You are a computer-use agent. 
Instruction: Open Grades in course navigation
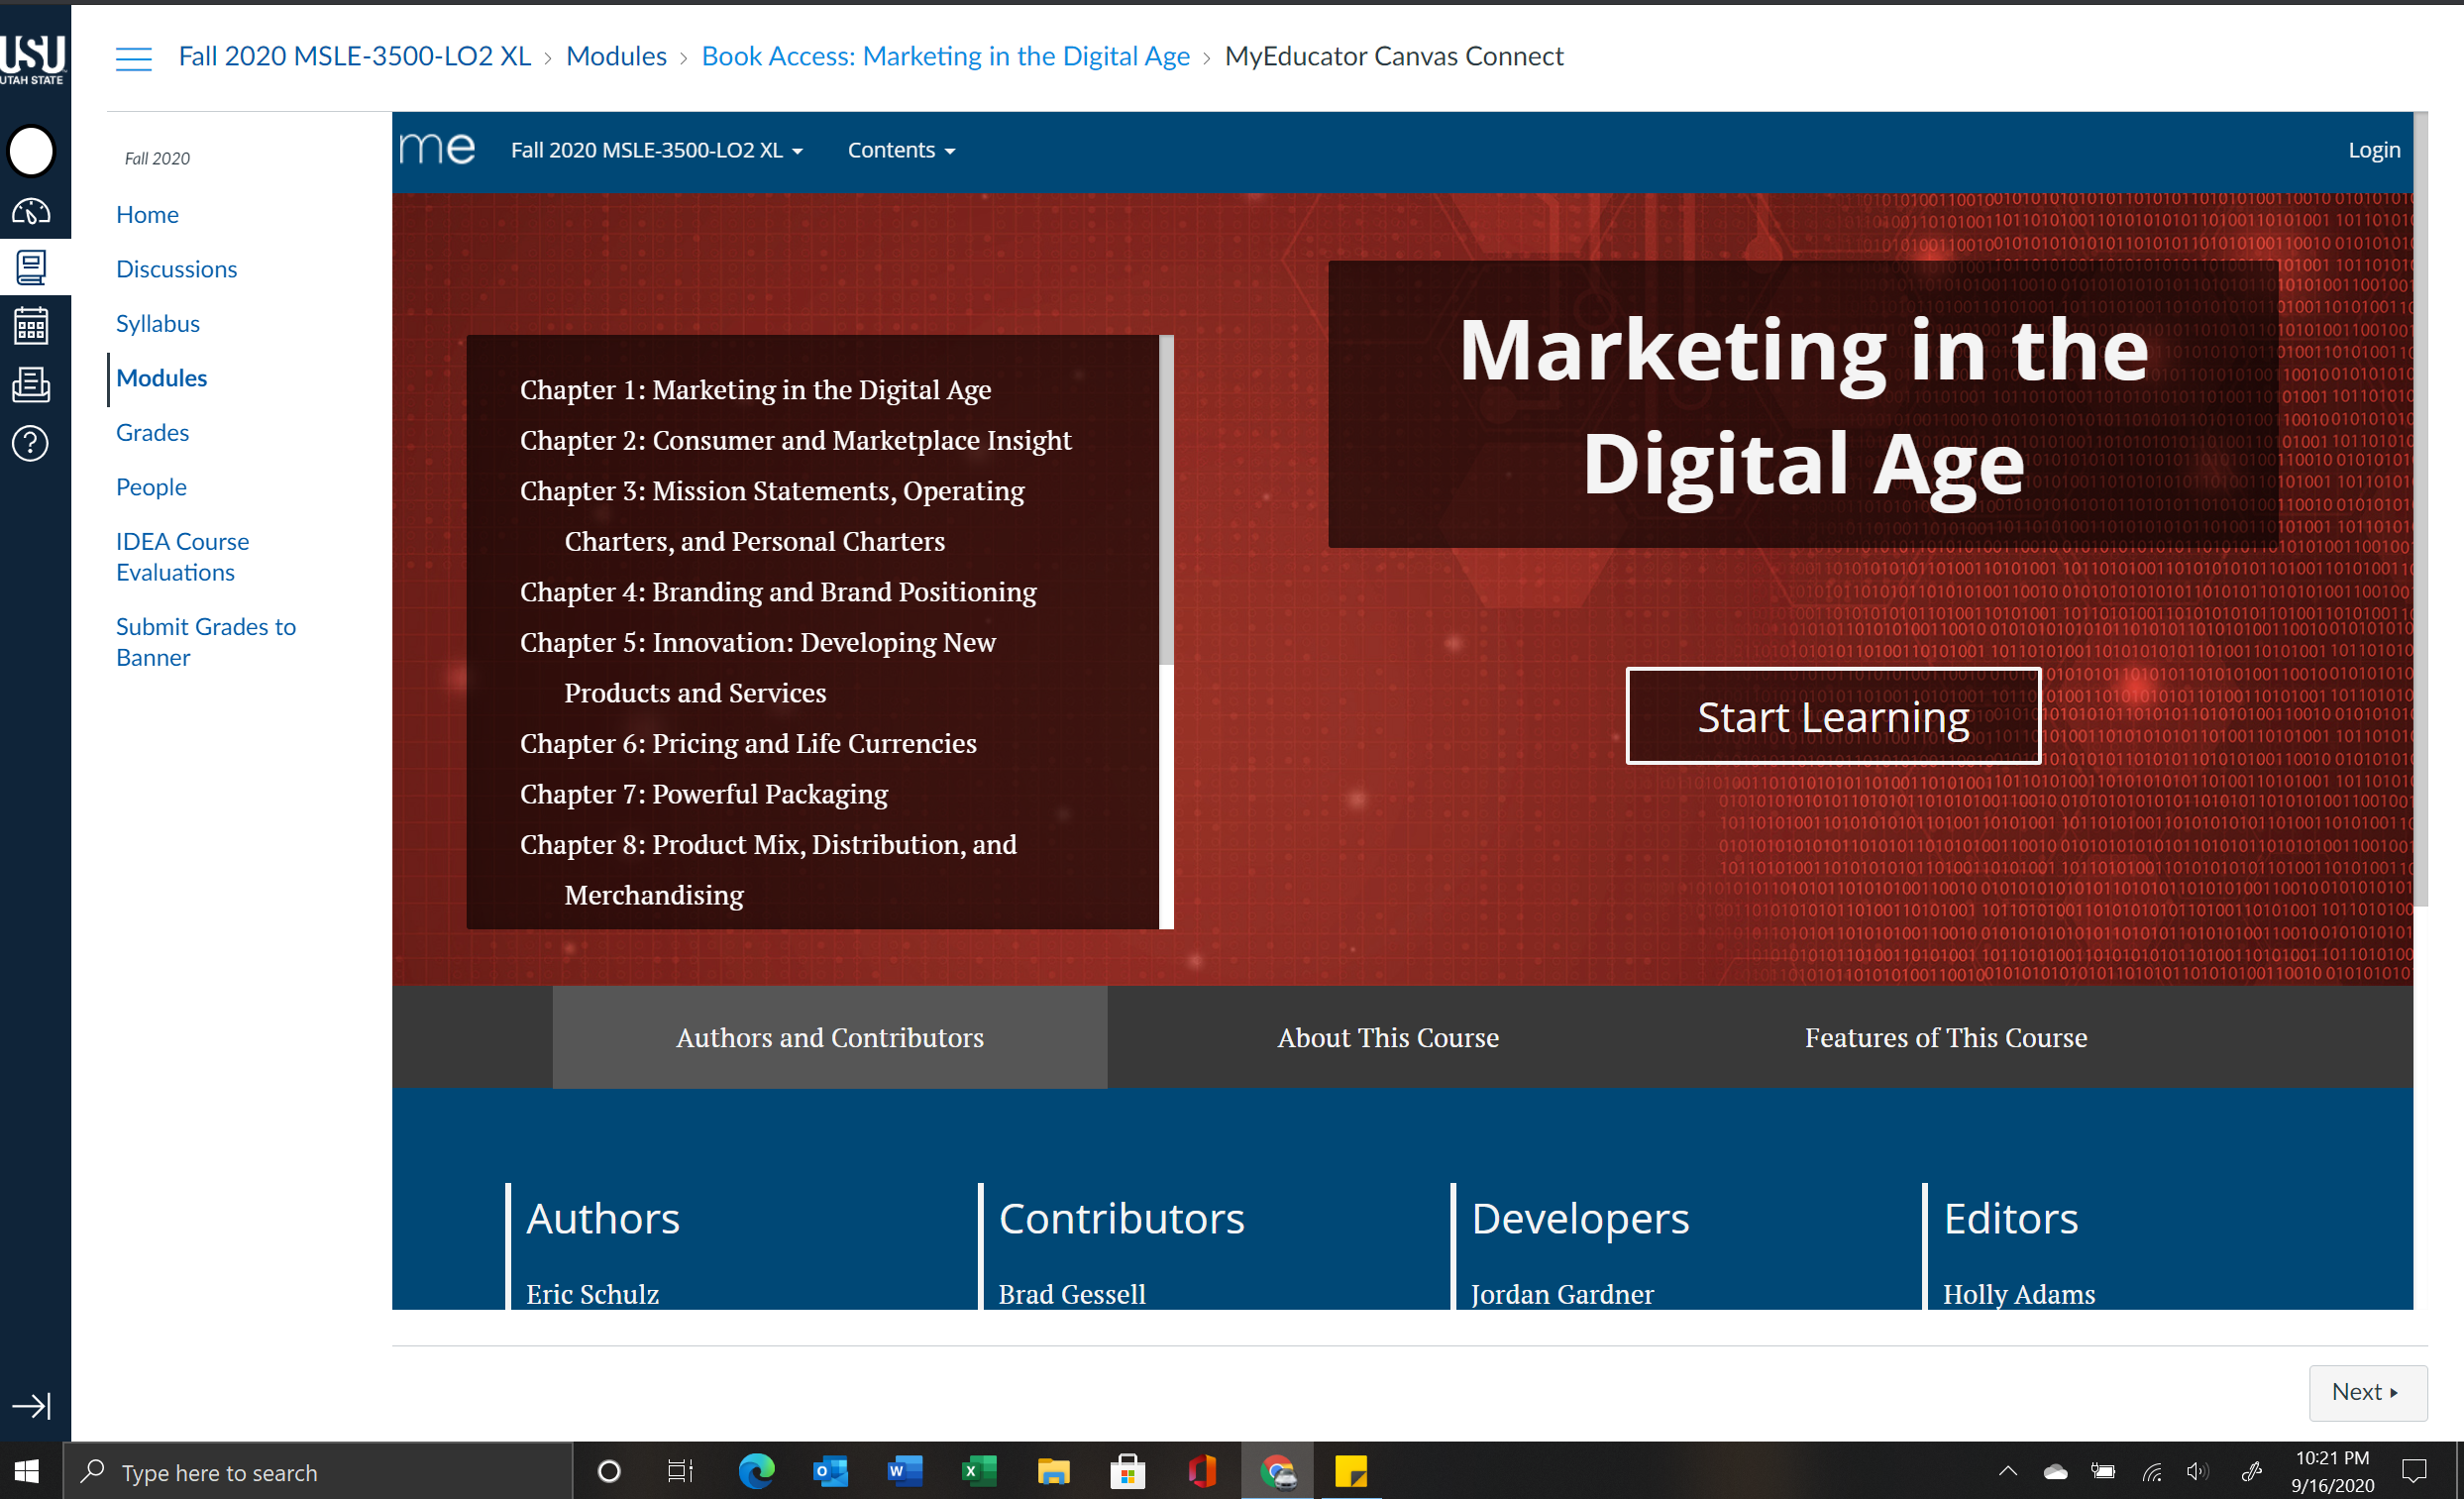[152, 432]
